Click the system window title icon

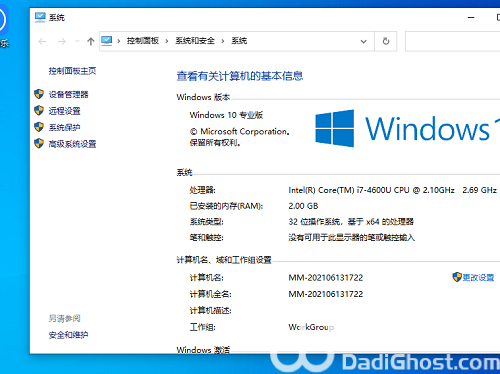point(40,17)
